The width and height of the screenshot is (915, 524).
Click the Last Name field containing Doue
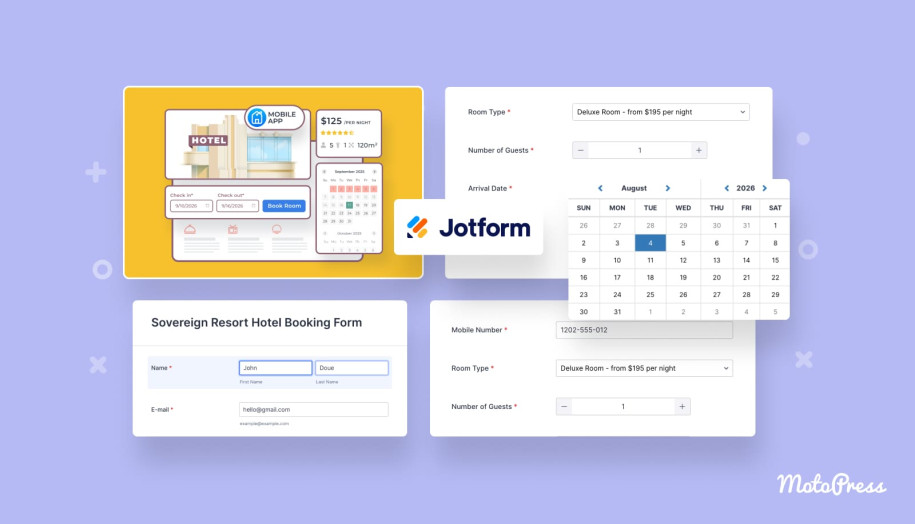click(x=352, y=368)
